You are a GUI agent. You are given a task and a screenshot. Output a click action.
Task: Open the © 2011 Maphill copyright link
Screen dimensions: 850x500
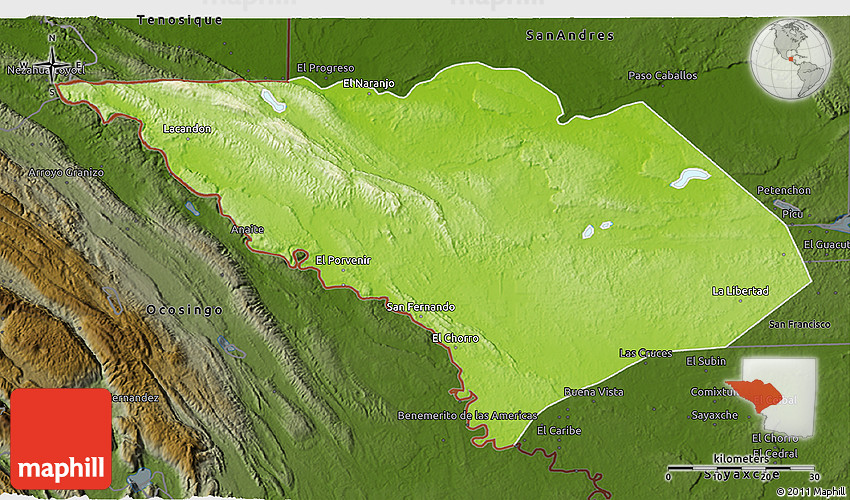[x=810, y=491]
